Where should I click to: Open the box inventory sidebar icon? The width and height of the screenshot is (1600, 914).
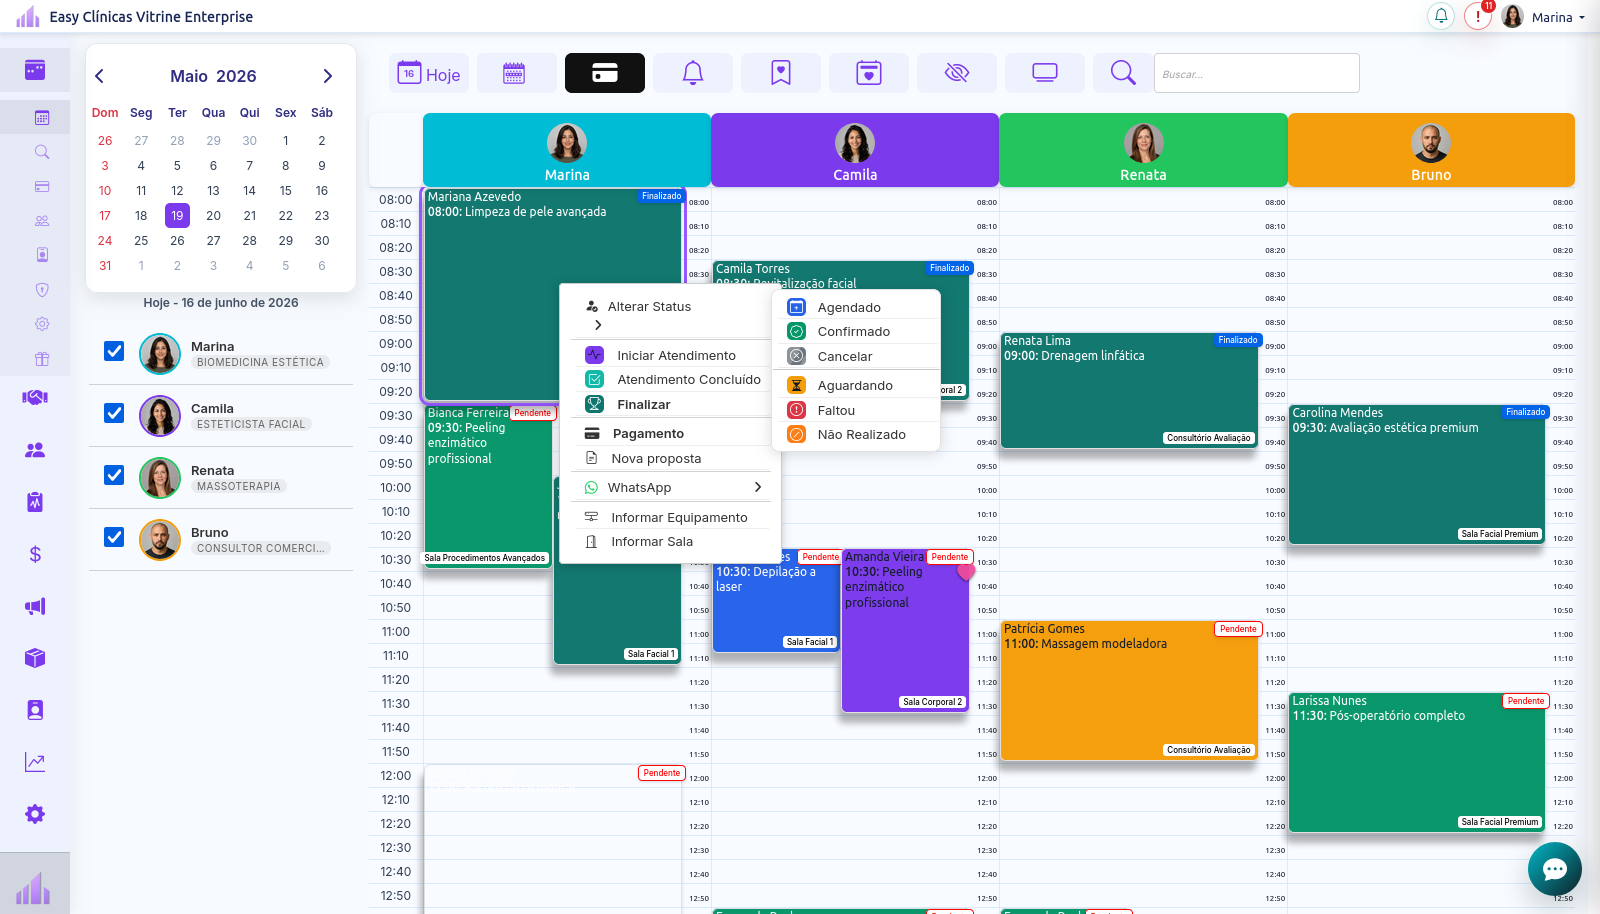coord(35,658)
